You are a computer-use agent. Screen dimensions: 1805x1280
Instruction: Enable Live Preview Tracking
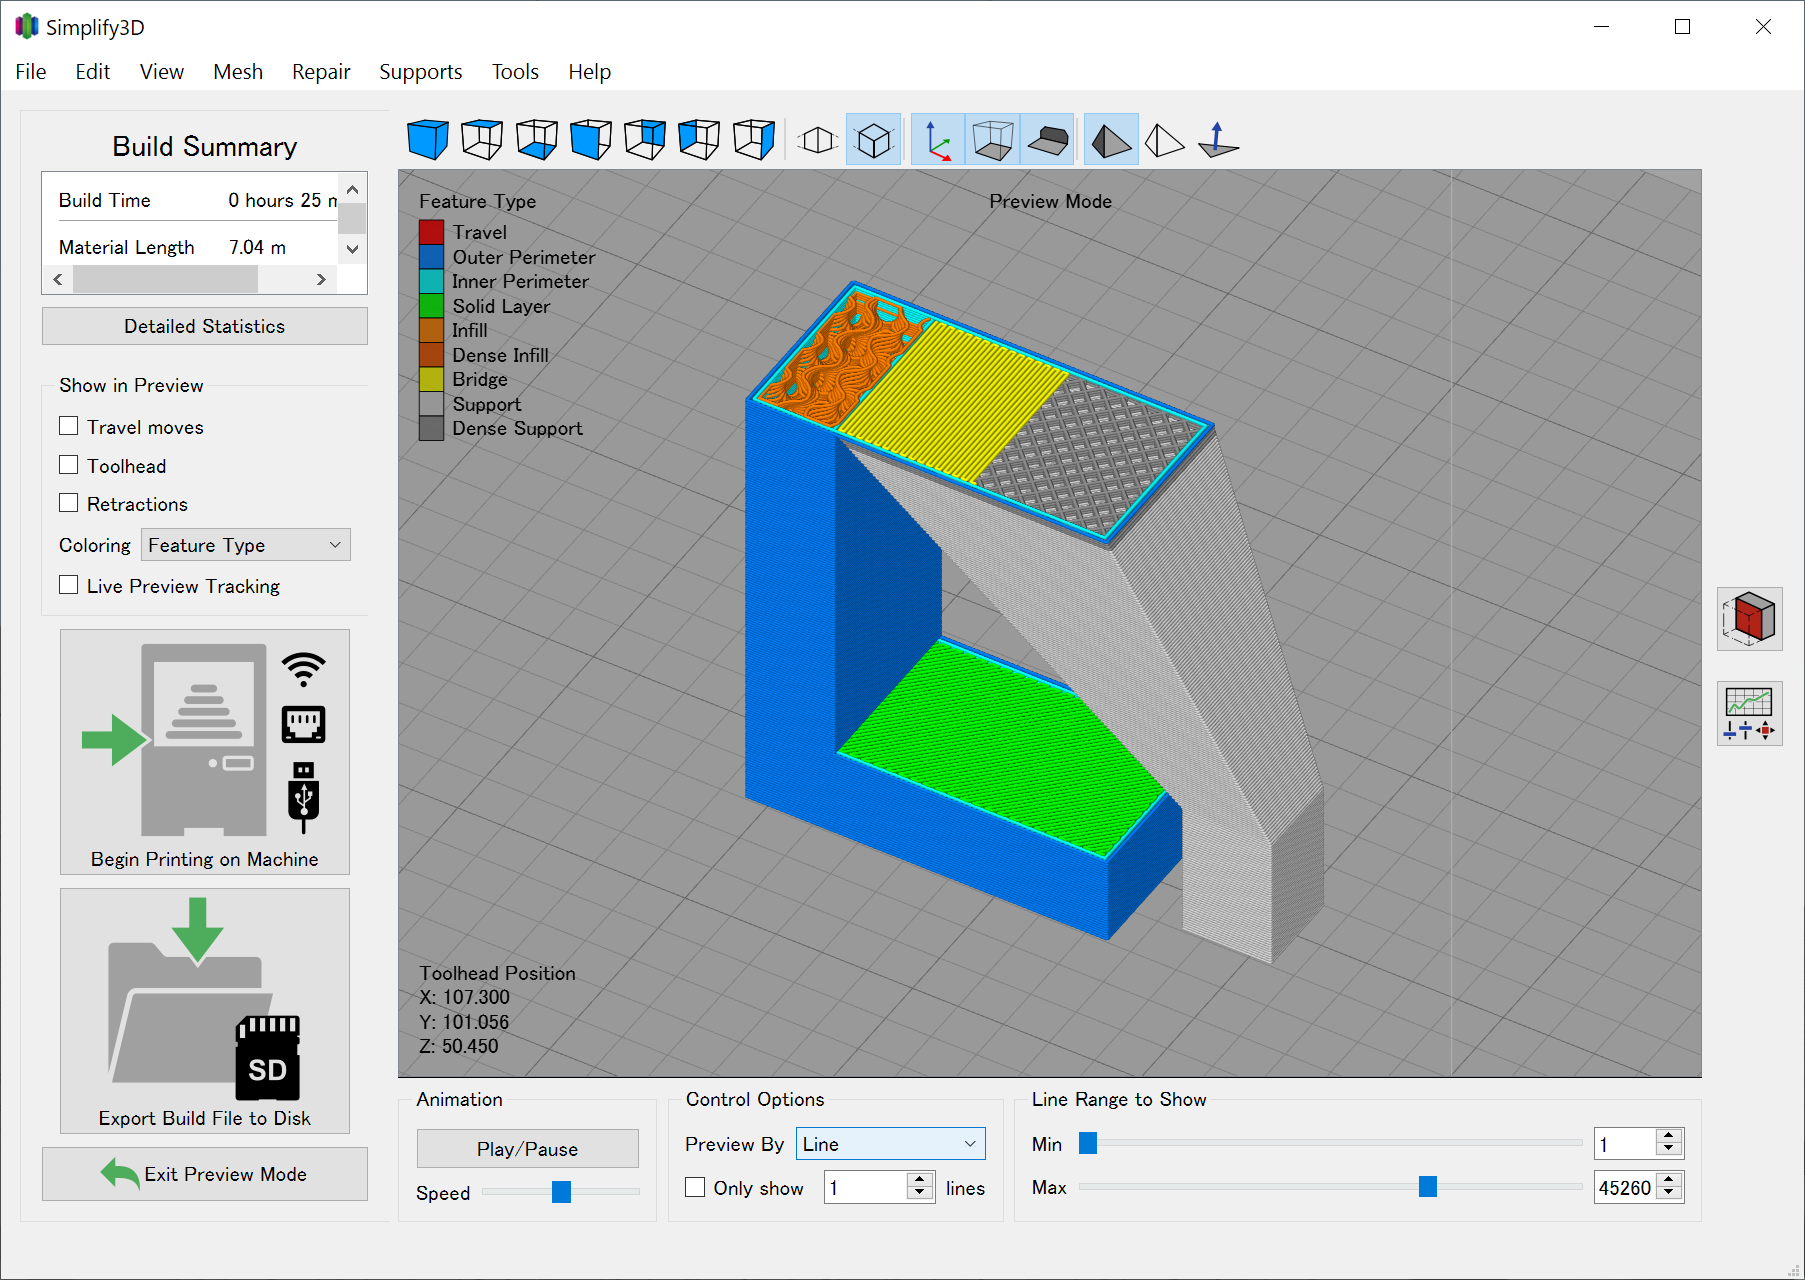click(x=69, y=585)
